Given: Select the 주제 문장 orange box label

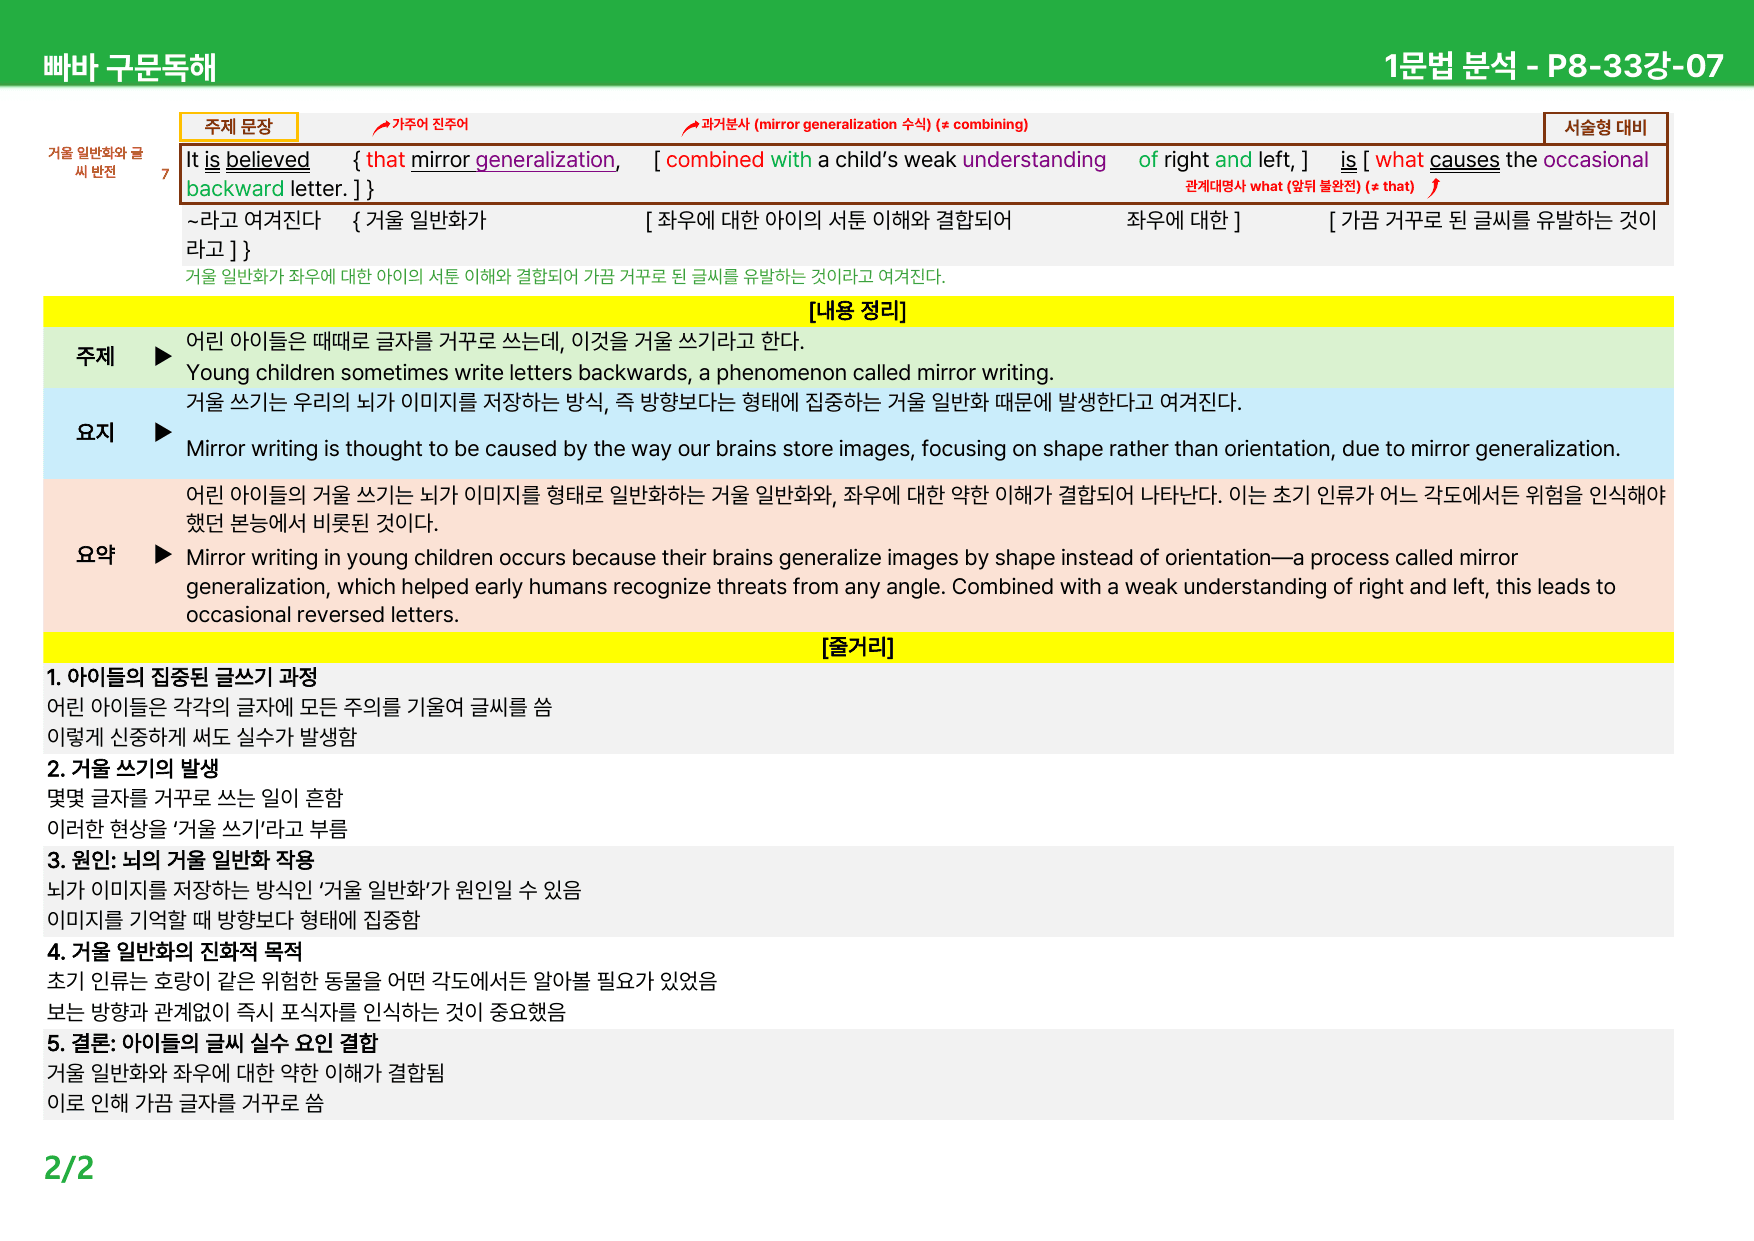Looking at the screenshot, I should click(x=239, y=127).
